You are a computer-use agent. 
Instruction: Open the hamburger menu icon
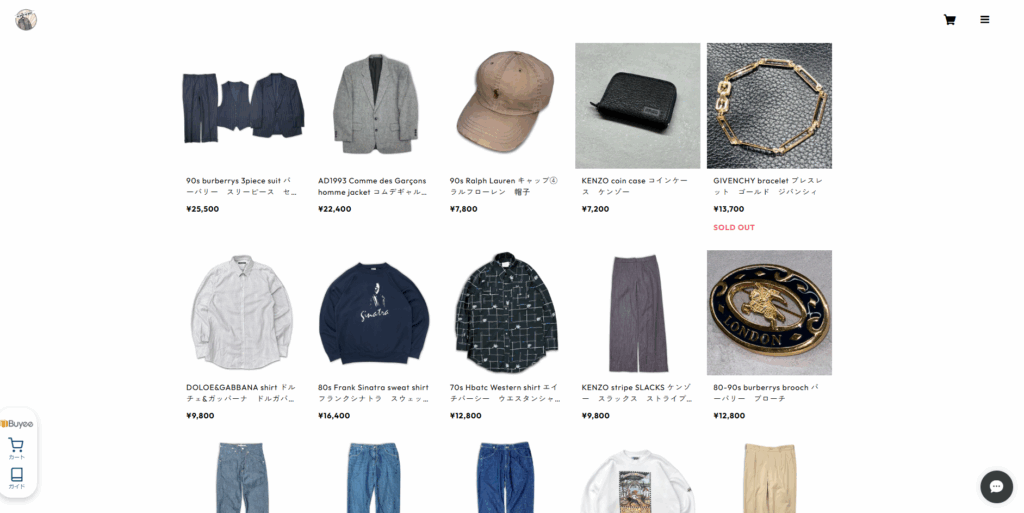pos(984,20)
